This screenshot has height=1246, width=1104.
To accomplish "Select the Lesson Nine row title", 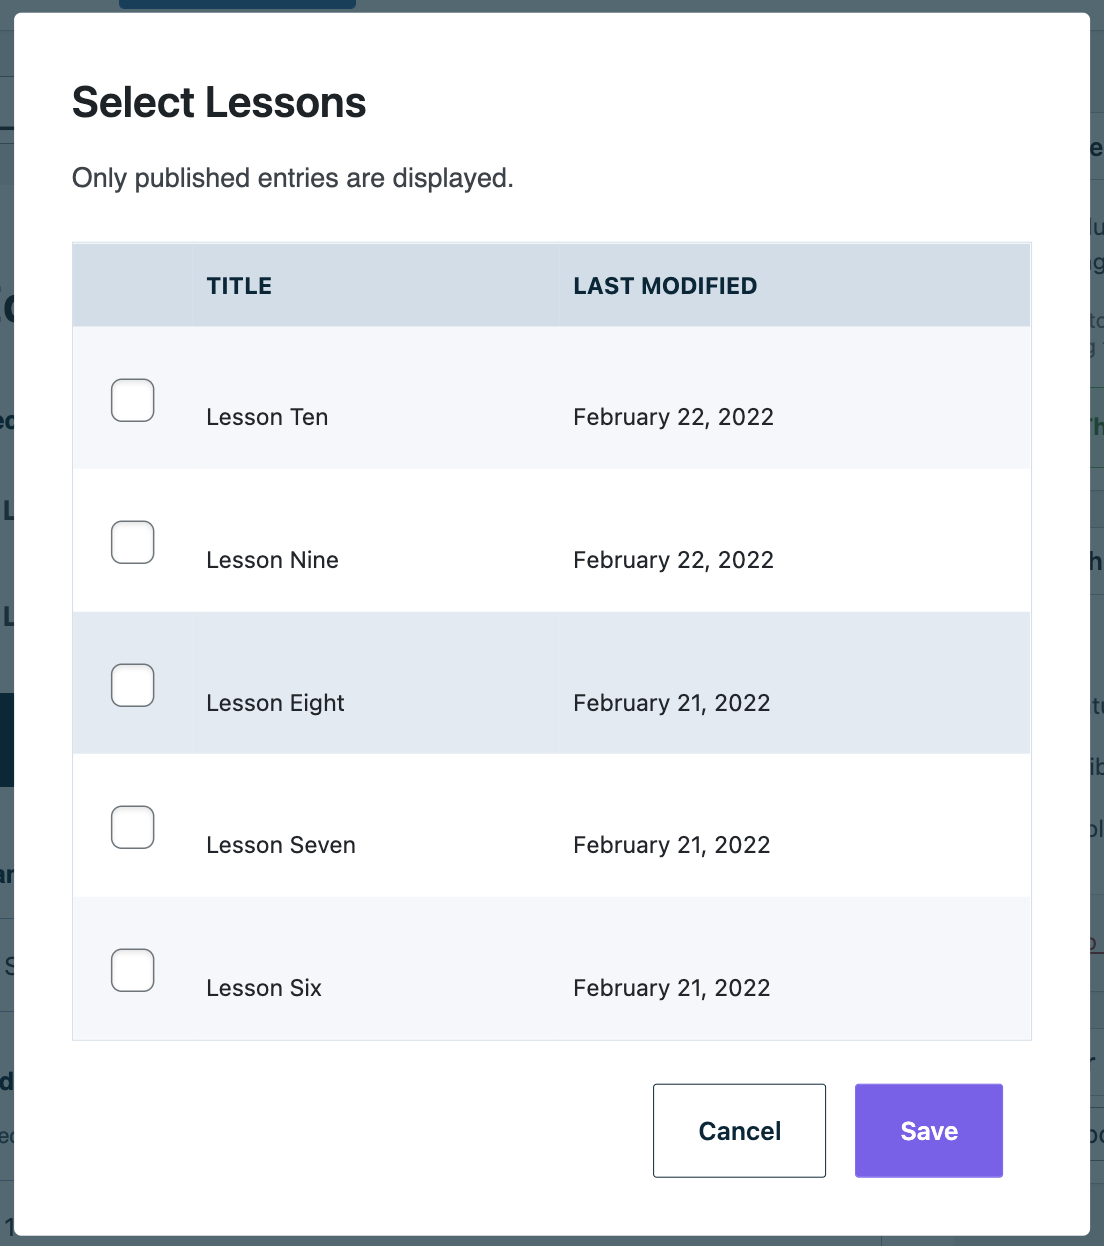I will click(x=272, y=559).
